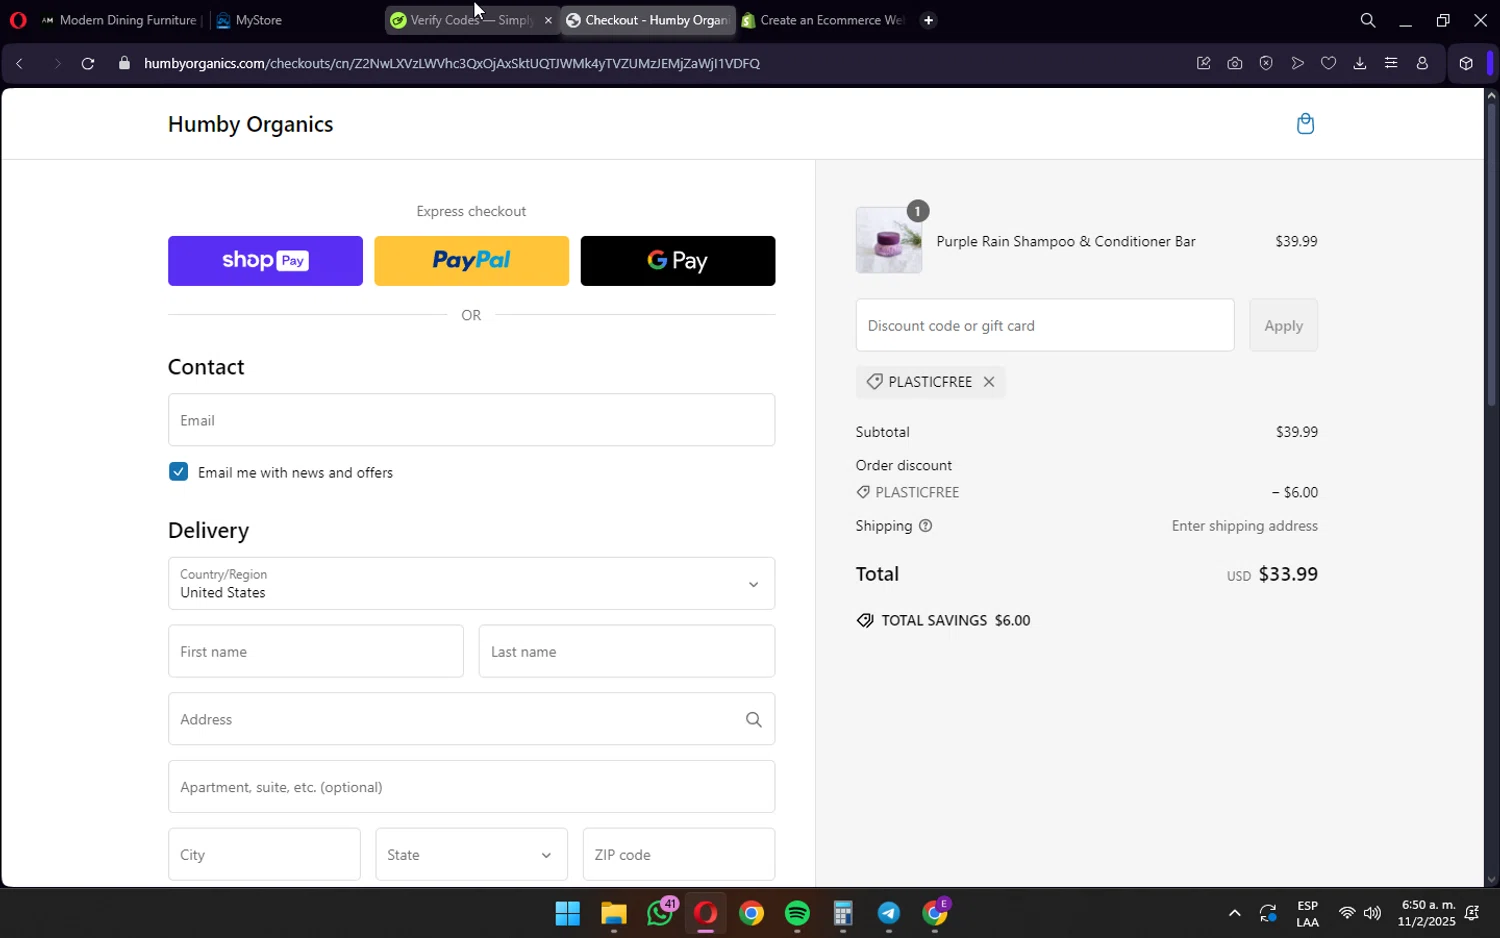The height and width of the screenshot is (938, 1500).
Task: Switch to Modern Dining Furniture tab
Action: (120, 20)
